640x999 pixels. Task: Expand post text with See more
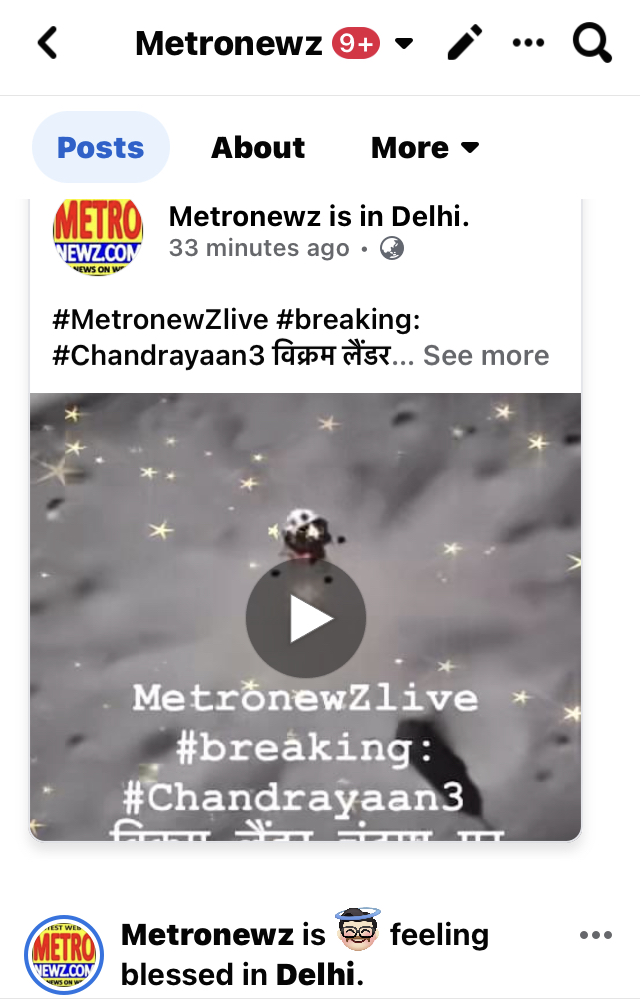tap(486, 356)
